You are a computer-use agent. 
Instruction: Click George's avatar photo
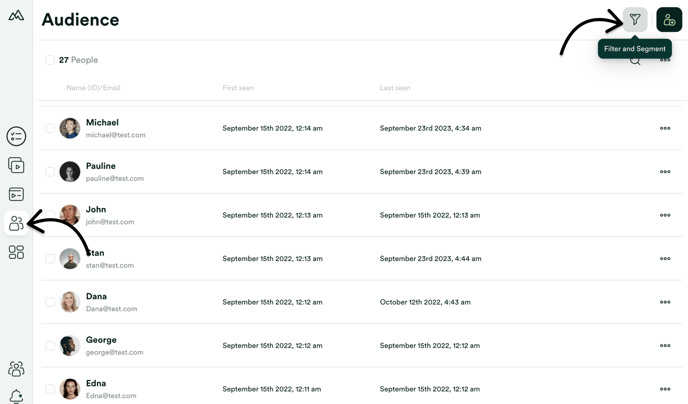pyautogui.click(x=70, y=346)
